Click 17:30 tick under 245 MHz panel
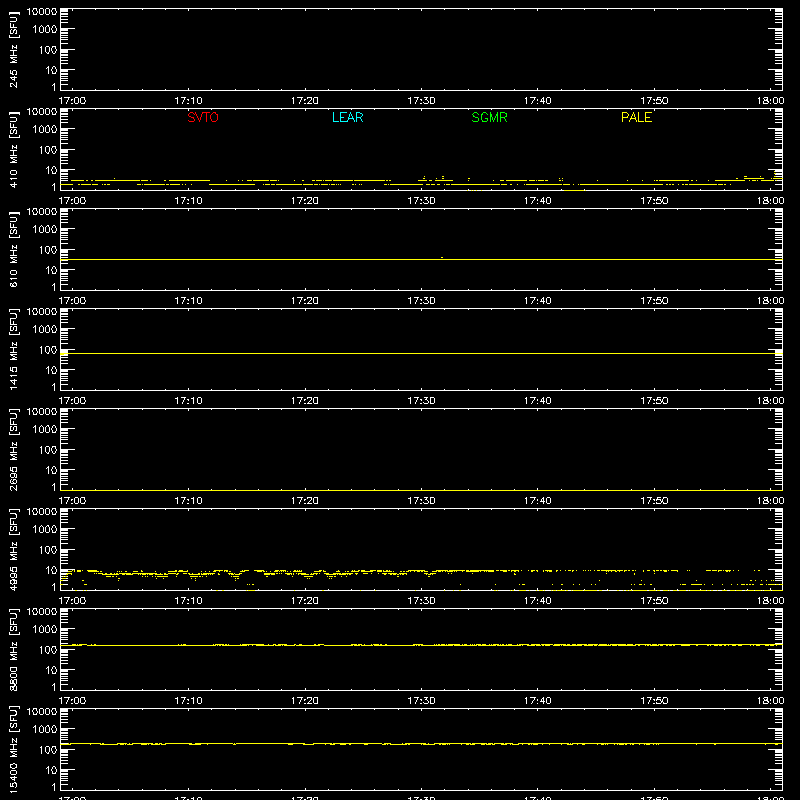The width and height of the screenshot is (800, 800). tap(421, 101)
